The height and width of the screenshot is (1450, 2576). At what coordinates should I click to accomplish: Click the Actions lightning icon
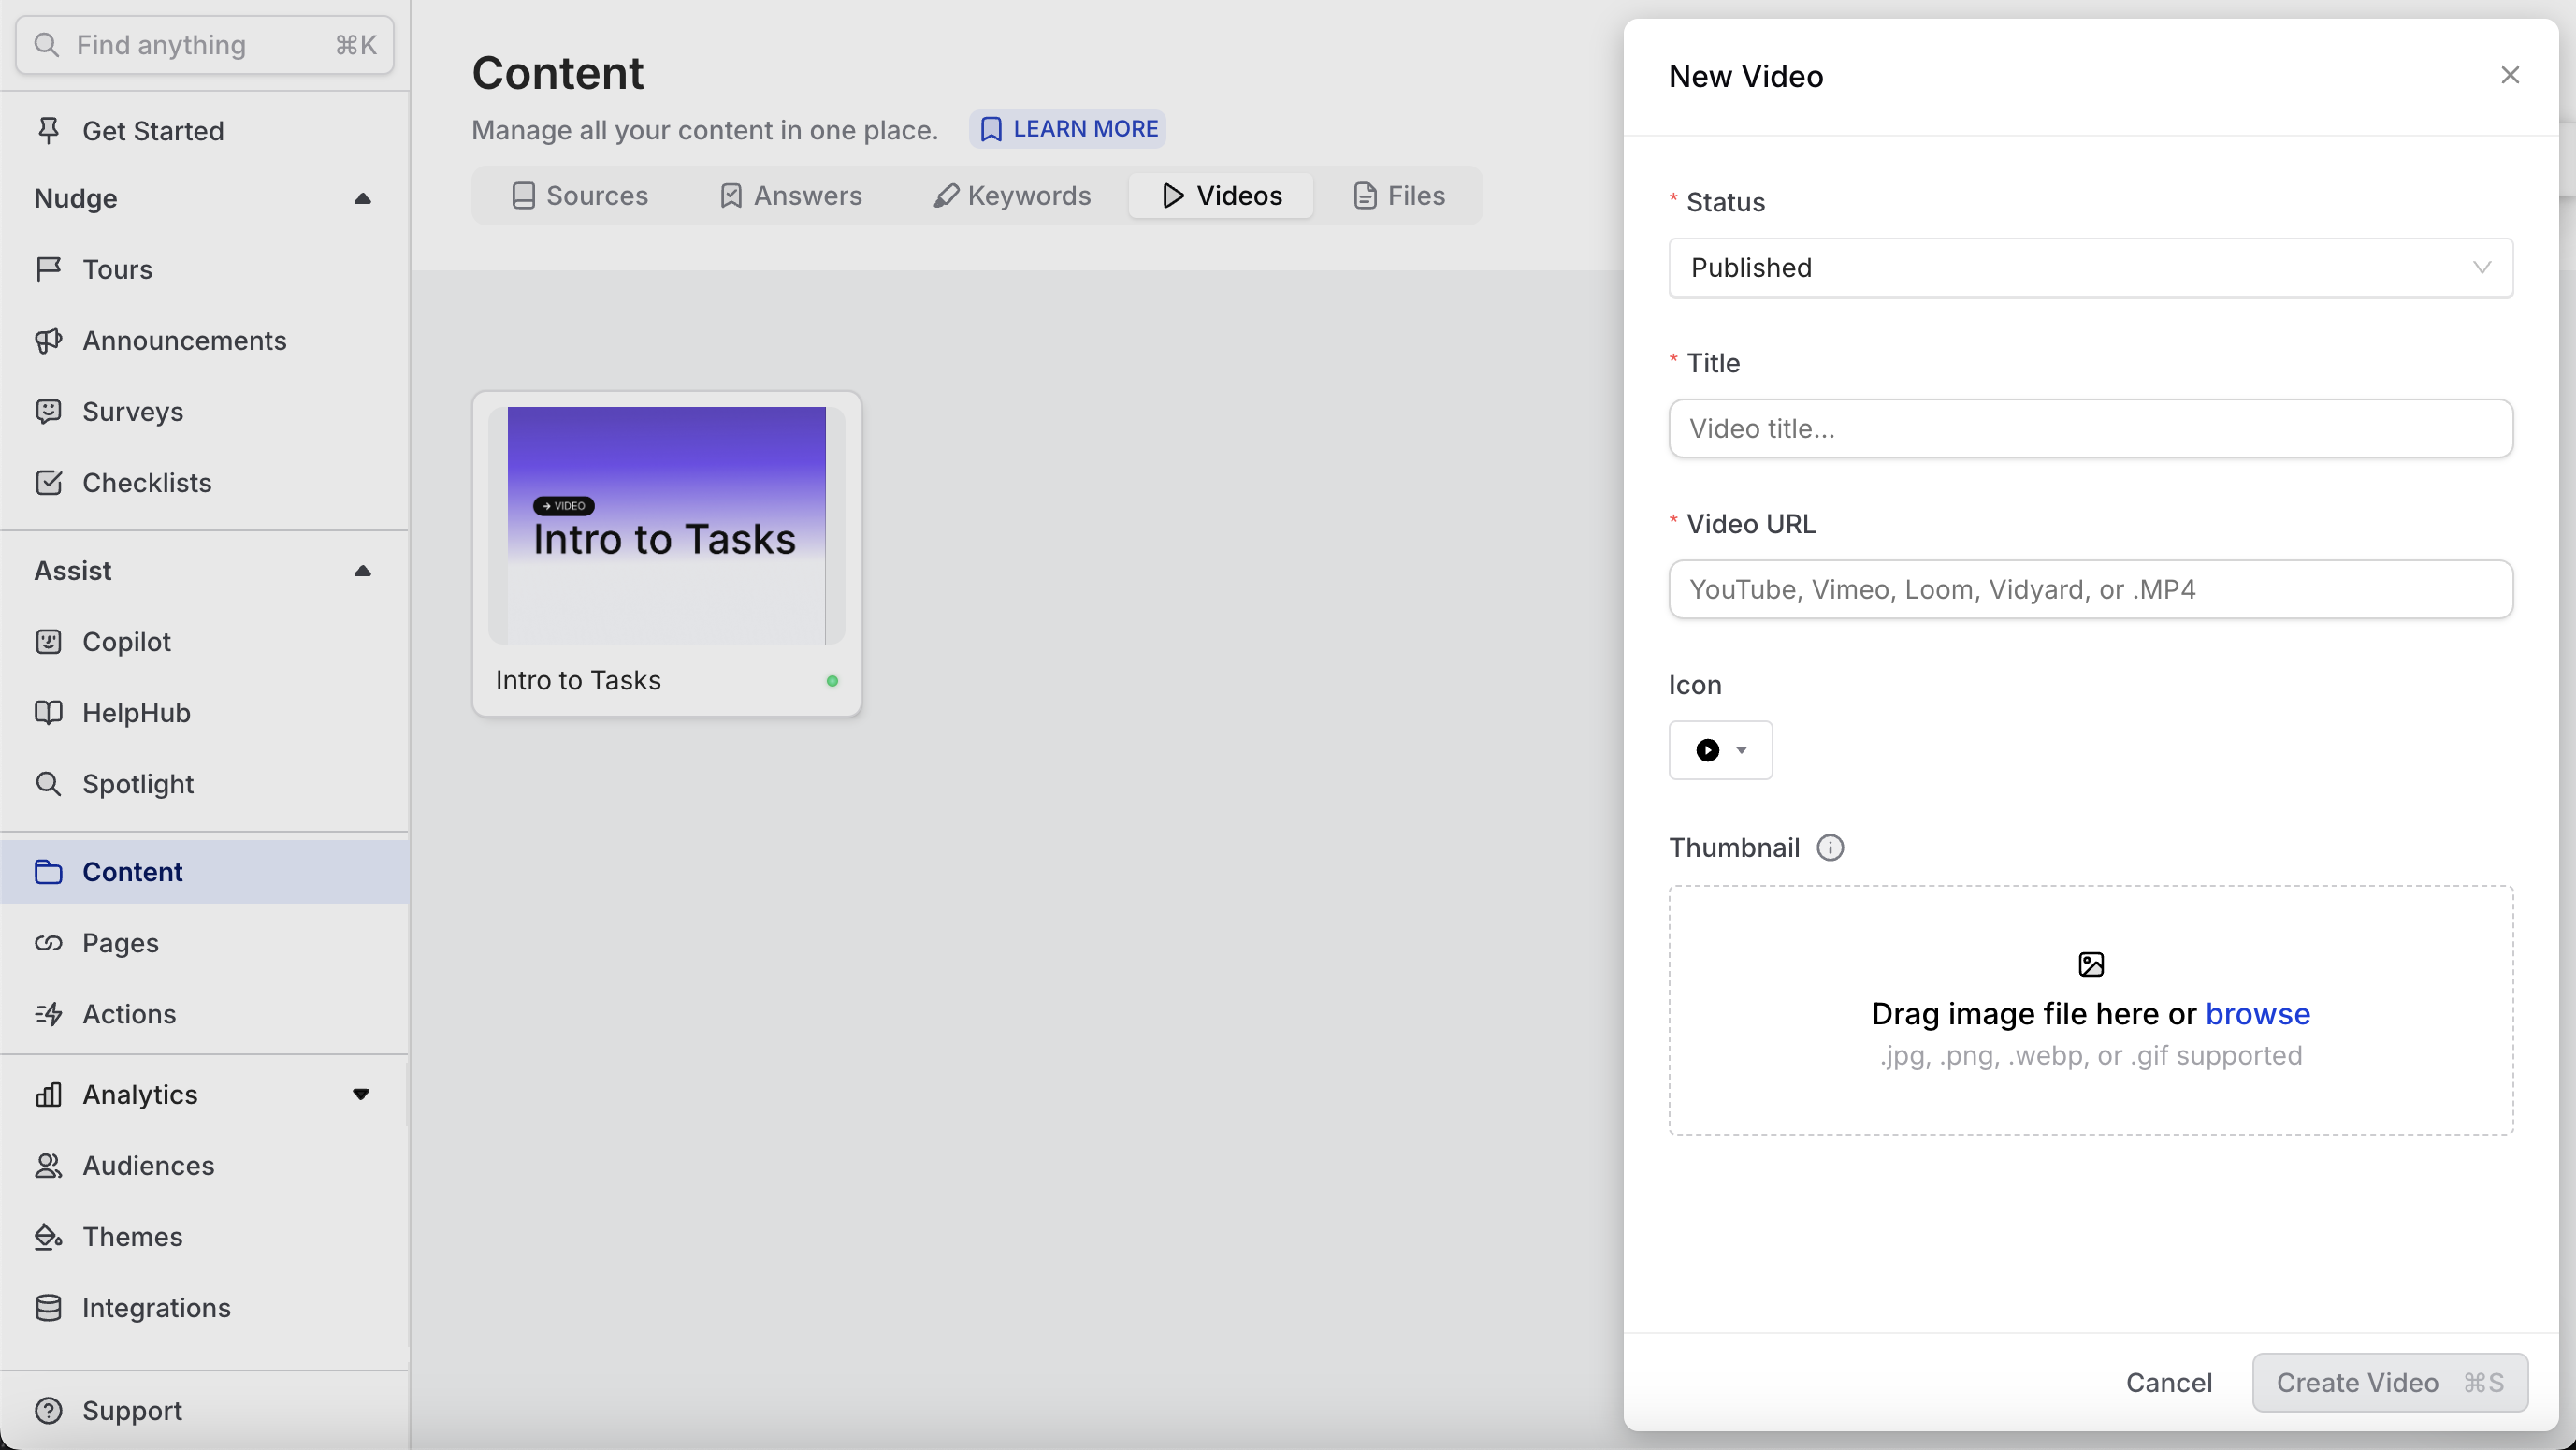(x=48, y=1013)
